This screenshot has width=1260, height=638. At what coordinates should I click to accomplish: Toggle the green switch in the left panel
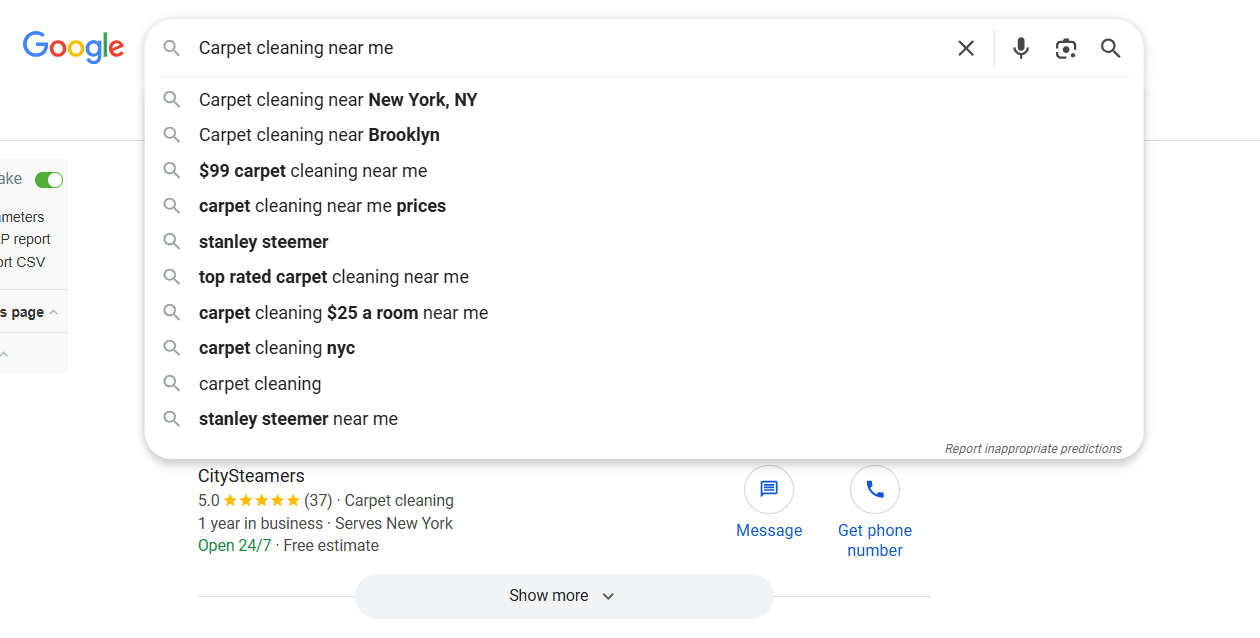click(49, 180)
